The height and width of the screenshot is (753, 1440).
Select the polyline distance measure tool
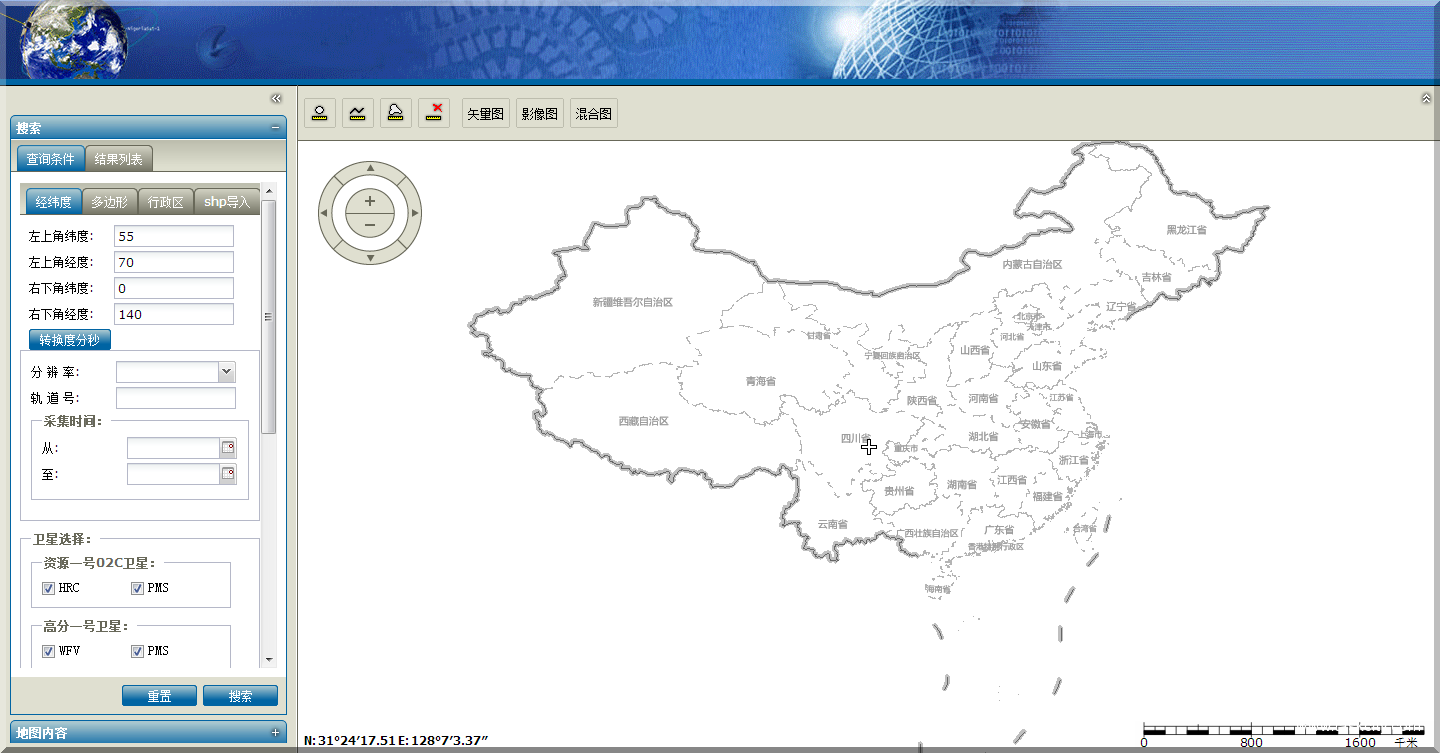click(358, 113)
